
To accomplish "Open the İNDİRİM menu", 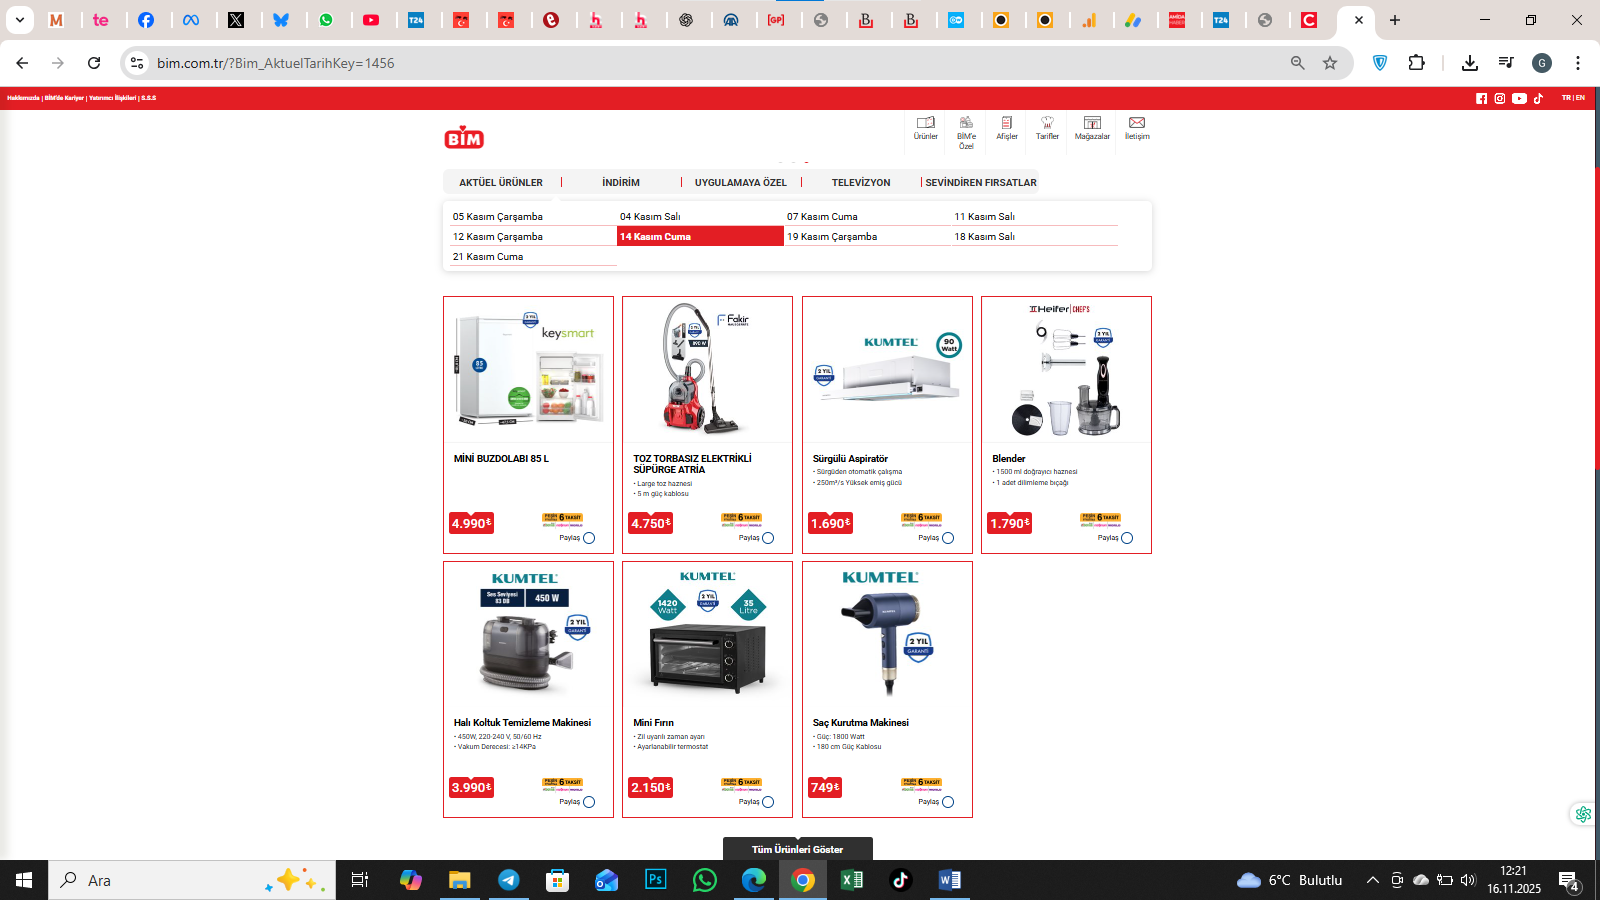I will coord(621,183).
